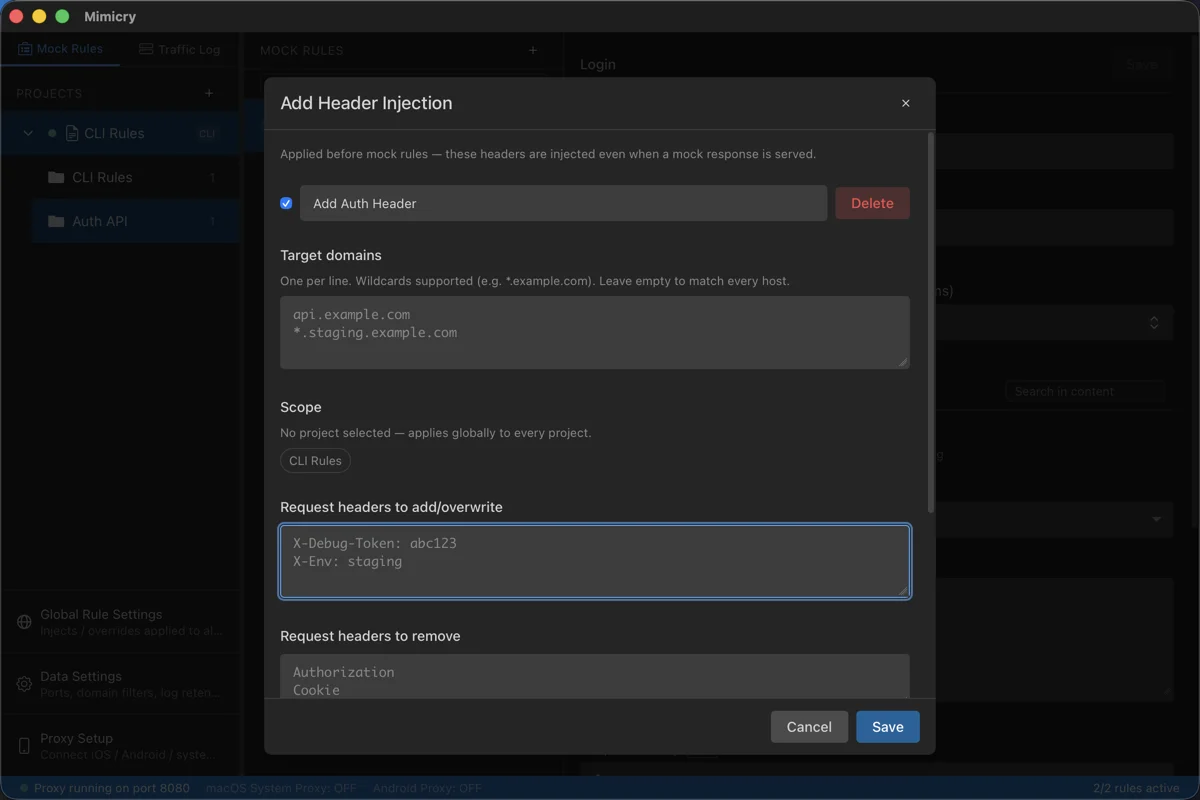This screenshot has width=1200, height=800.
Task: Collapse the CLI Rules project chevron
Action: click(x=28, y=133)
